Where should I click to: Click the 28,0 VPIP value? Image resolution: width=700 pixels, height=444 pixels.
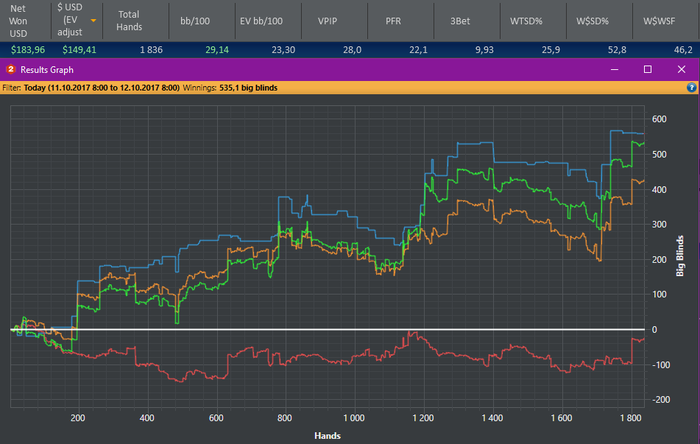pos(352,50)
